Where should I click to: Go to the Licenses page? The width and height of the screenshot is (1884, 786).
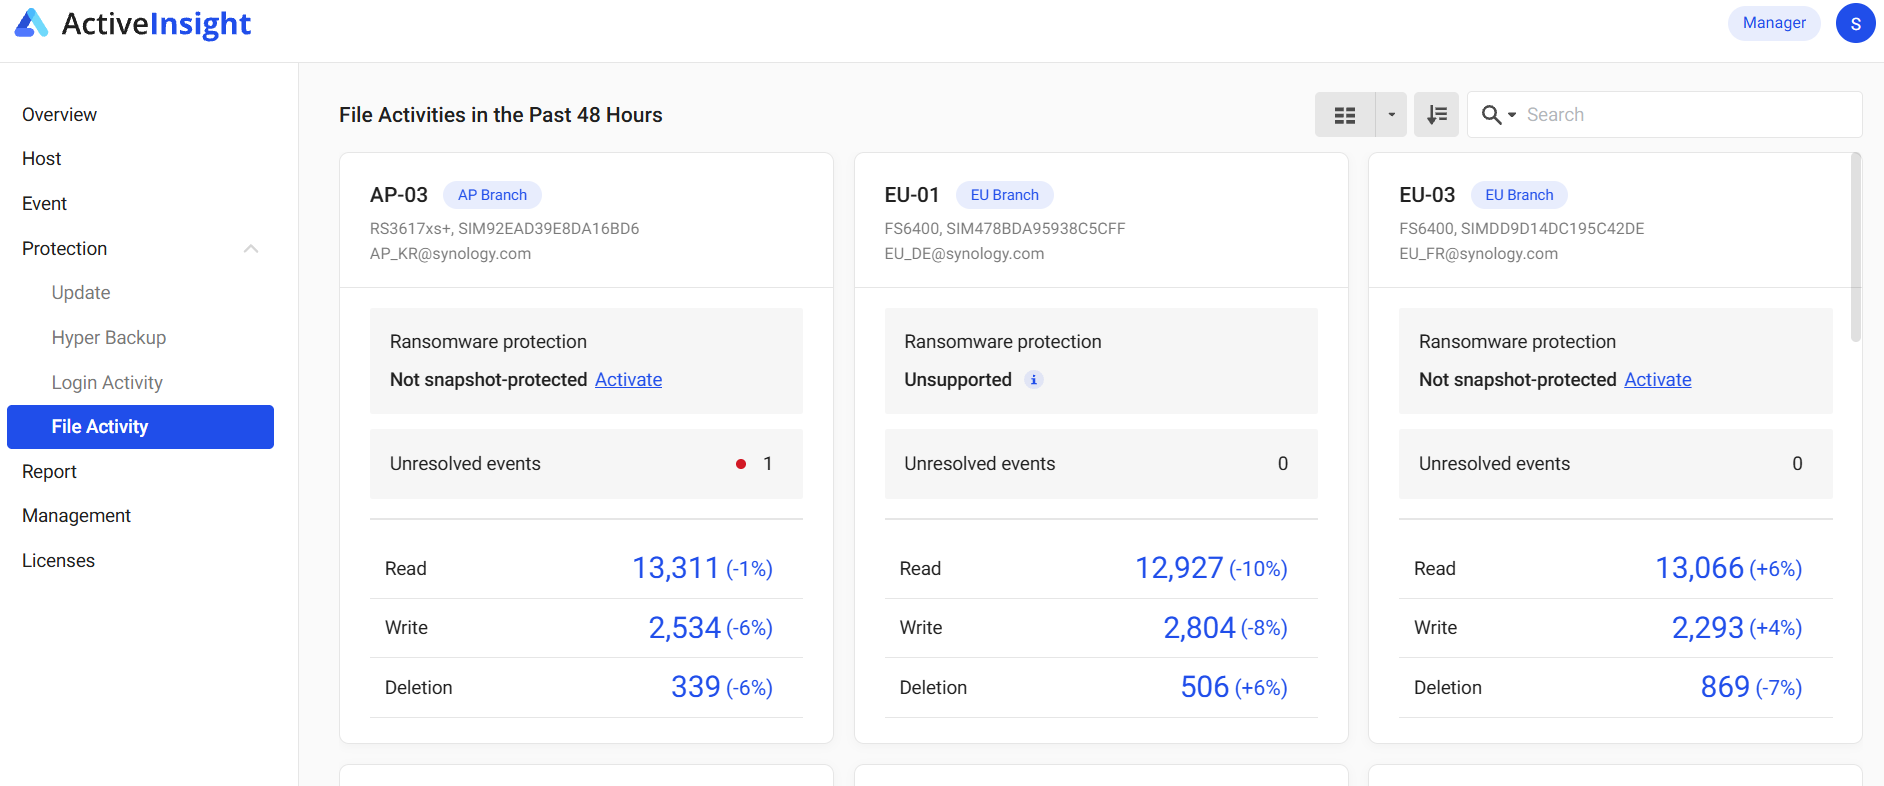point(58,561)
